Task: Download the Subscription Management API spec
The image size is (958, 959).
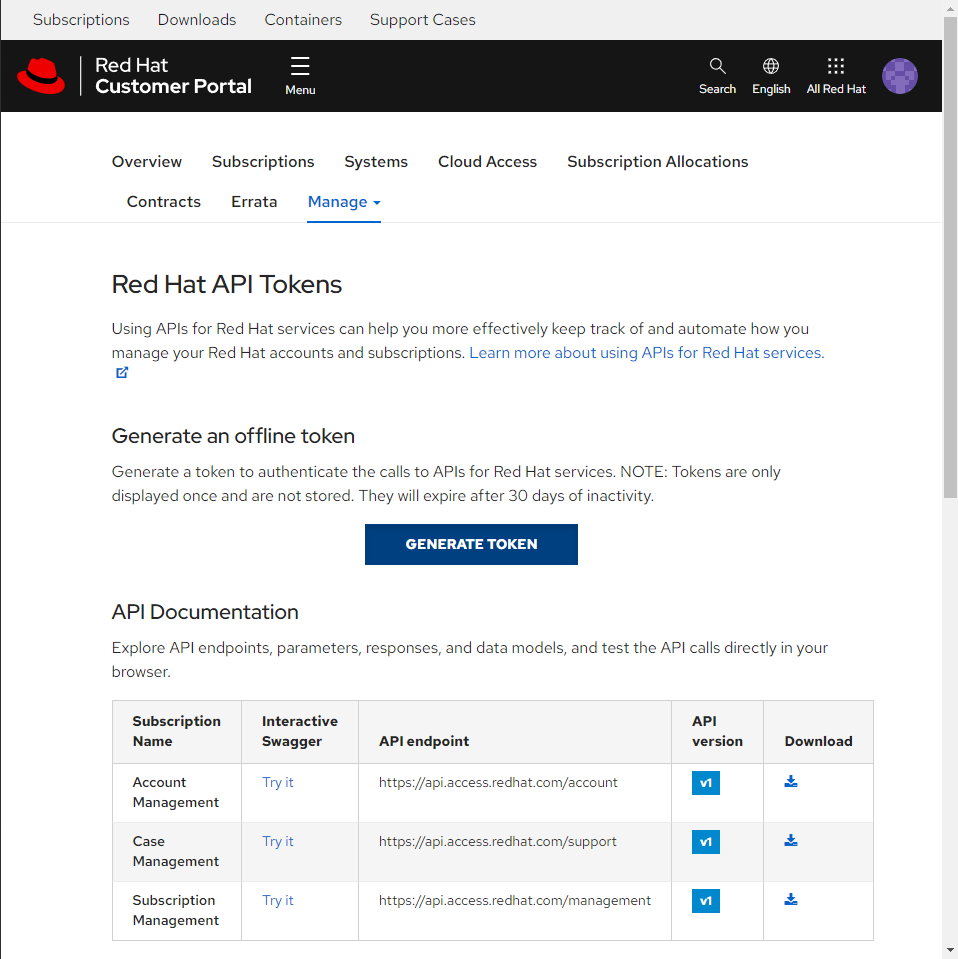Action: tap(791, 900)
